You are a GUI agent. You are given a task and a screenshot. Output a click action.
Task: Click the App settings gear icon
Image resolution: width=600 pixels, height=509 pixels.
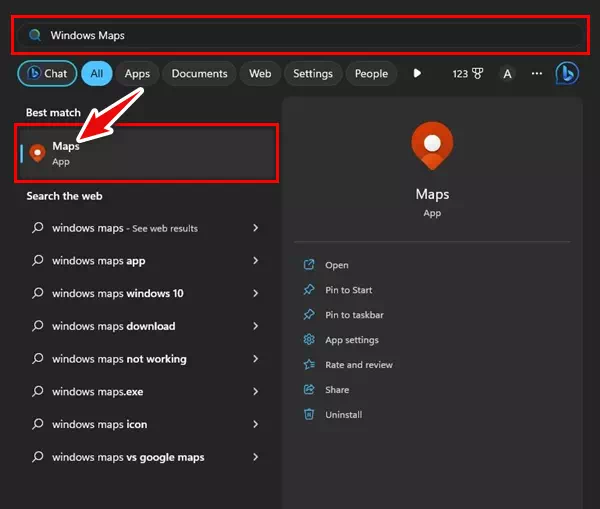309,339
